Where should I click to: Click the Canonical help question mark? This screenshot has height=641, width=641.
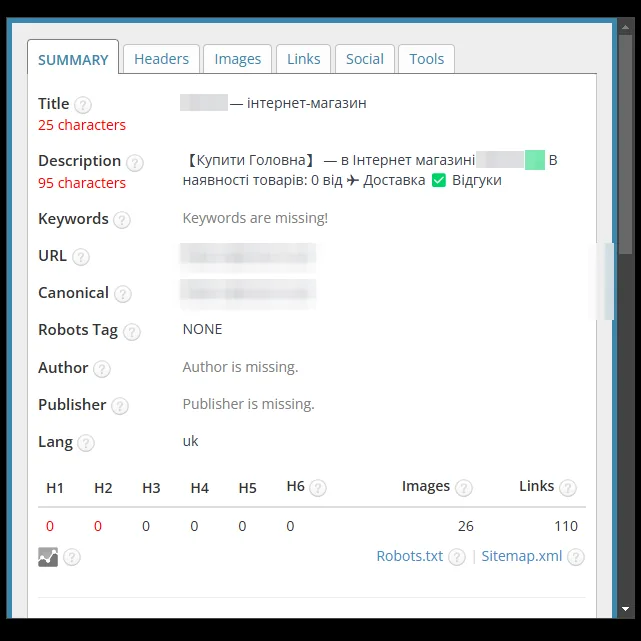point(123,294)
